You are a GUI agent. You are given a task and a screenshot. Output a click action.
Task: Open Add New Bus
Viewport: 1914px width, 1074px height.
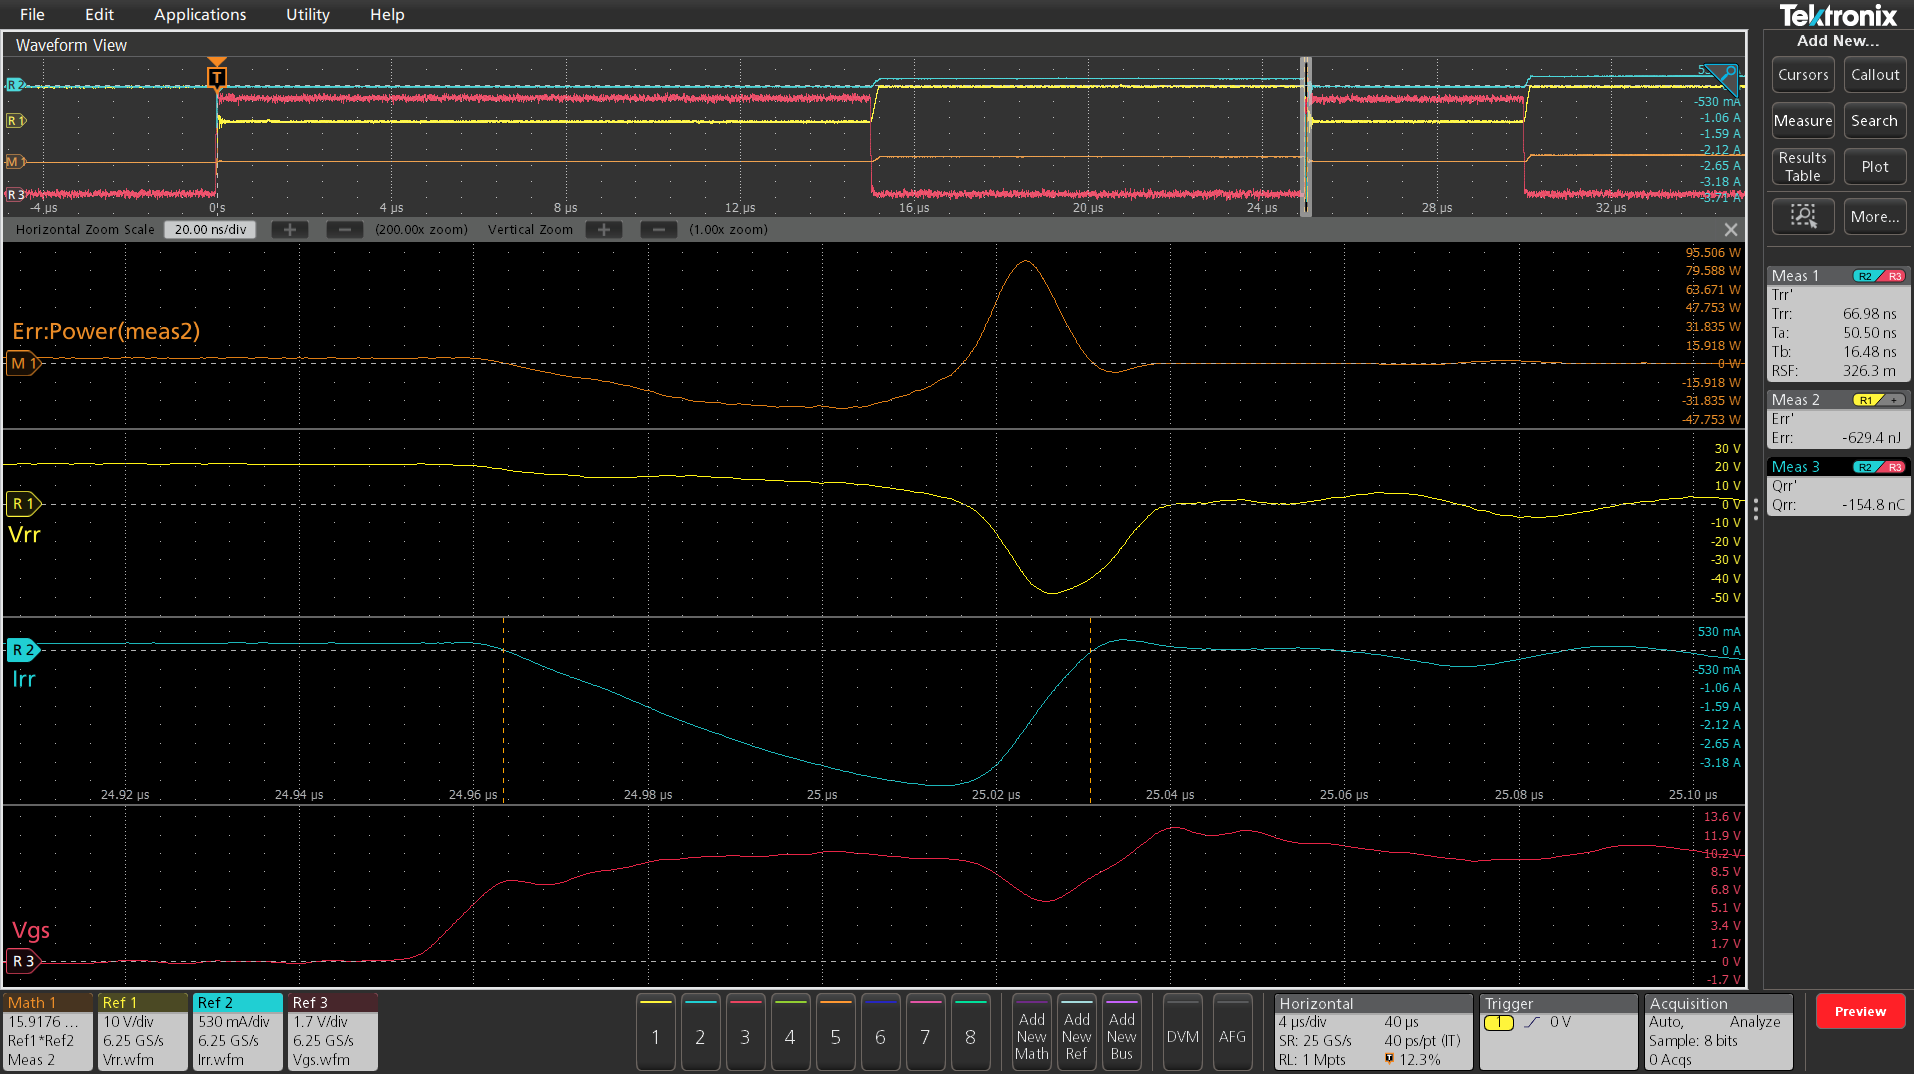[x=1121, y=1032]
